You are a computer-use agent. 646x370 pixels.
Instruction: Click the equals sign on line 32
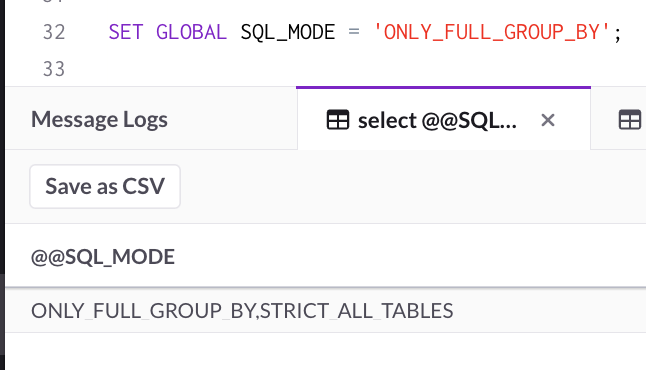[x=354, y=32]
